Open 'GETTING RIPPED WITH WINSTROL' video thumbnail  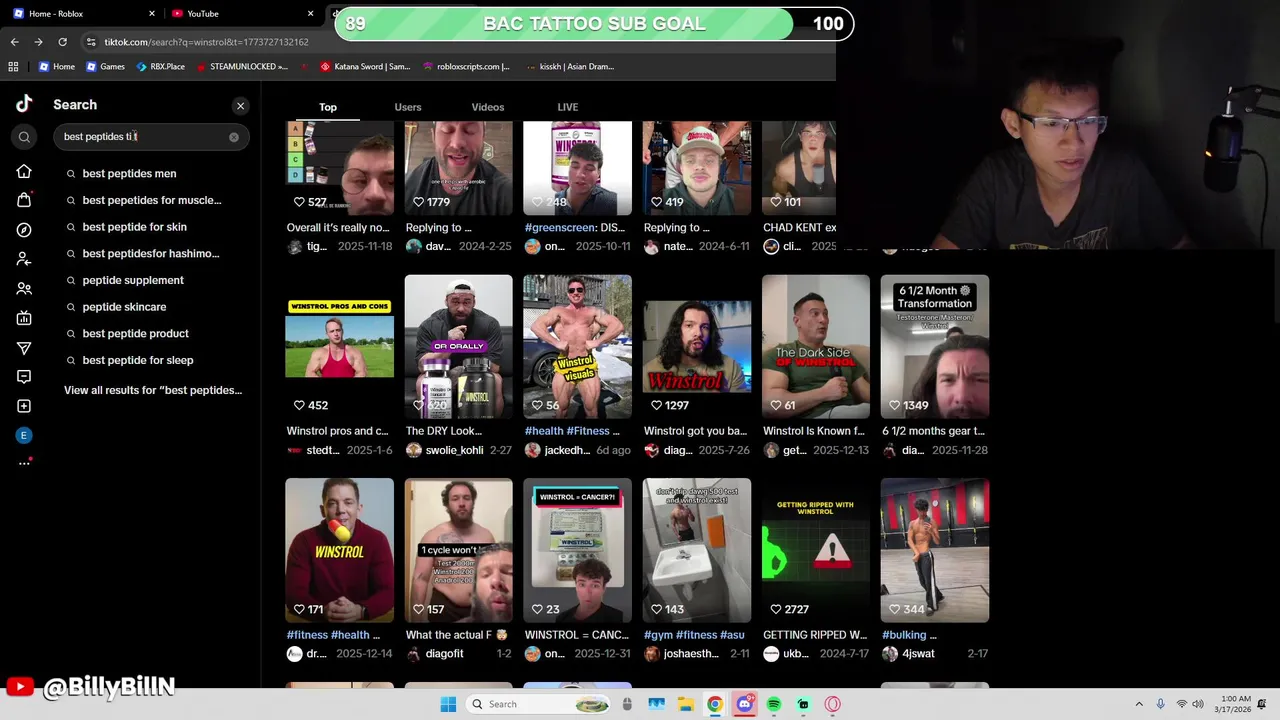[816, 550]
